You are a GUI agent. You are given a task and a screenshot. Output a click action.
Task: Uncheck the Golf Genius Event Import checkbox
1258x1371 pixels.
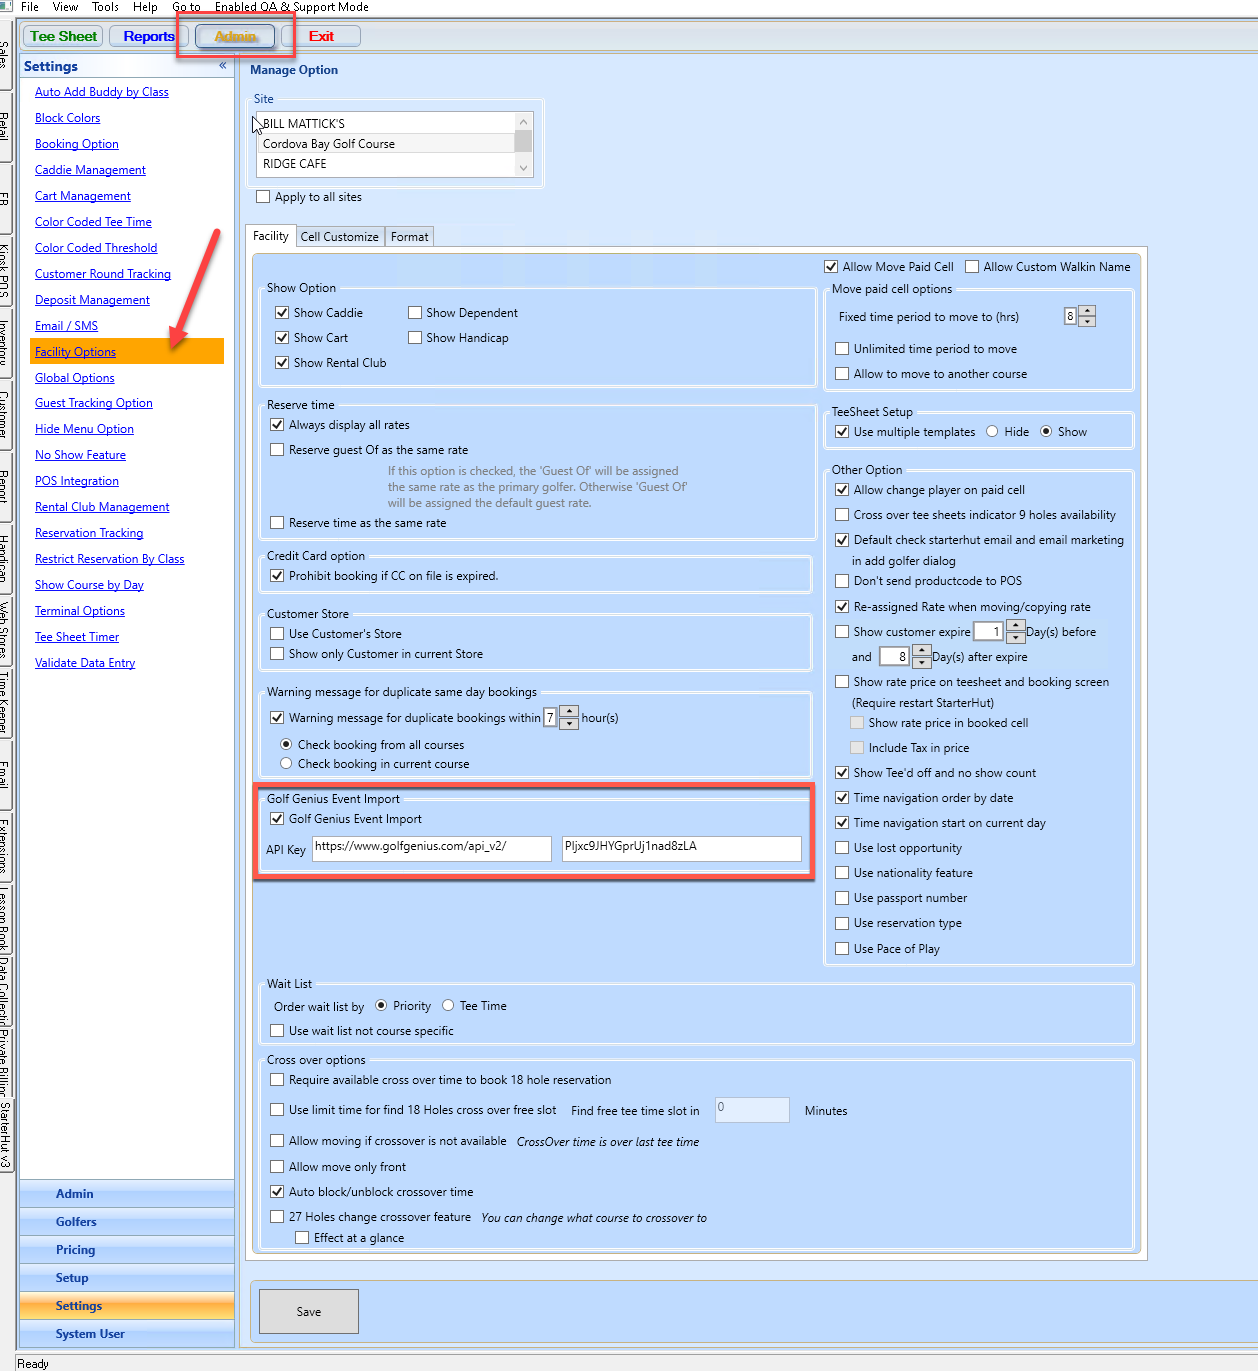point(278,819)
